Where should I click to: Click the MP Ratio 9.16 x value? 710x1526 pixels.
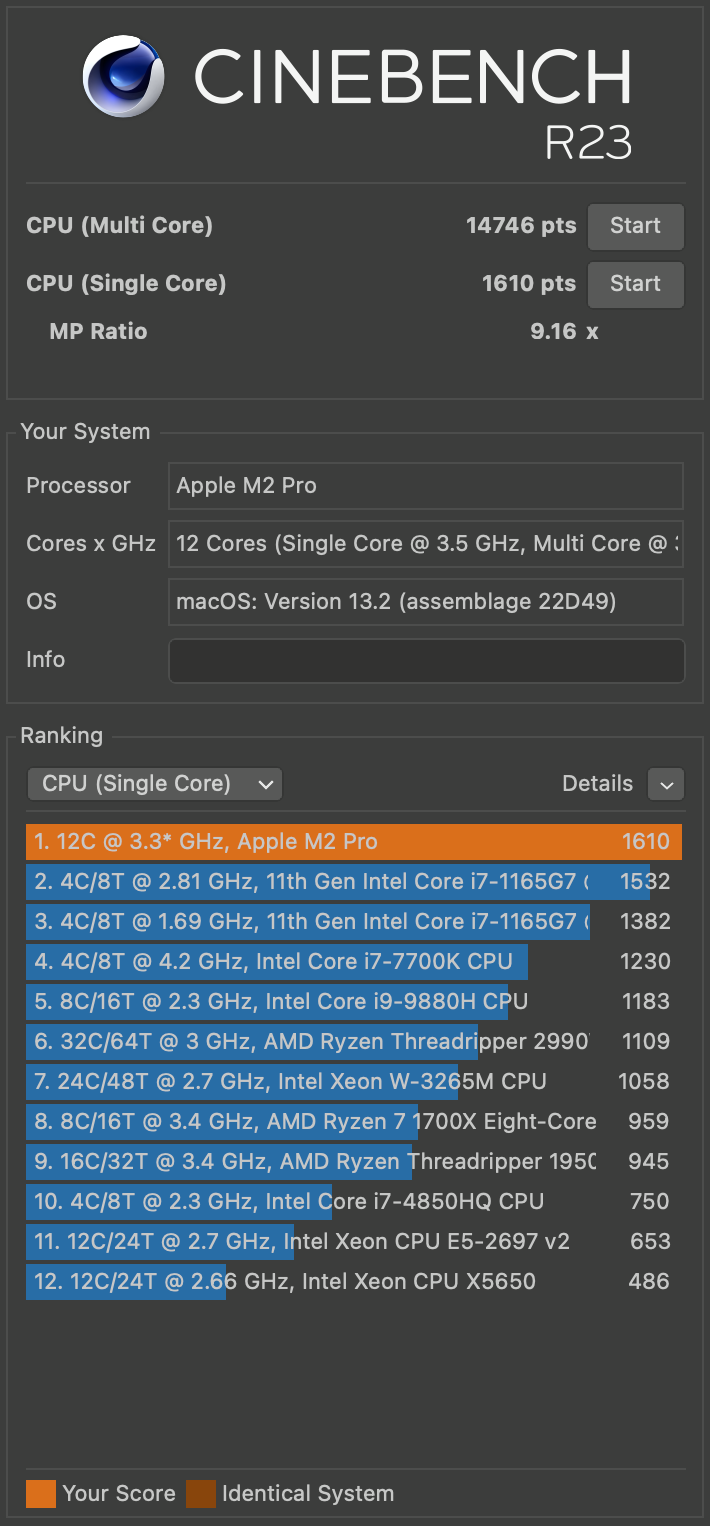click(x=564, y=332)
